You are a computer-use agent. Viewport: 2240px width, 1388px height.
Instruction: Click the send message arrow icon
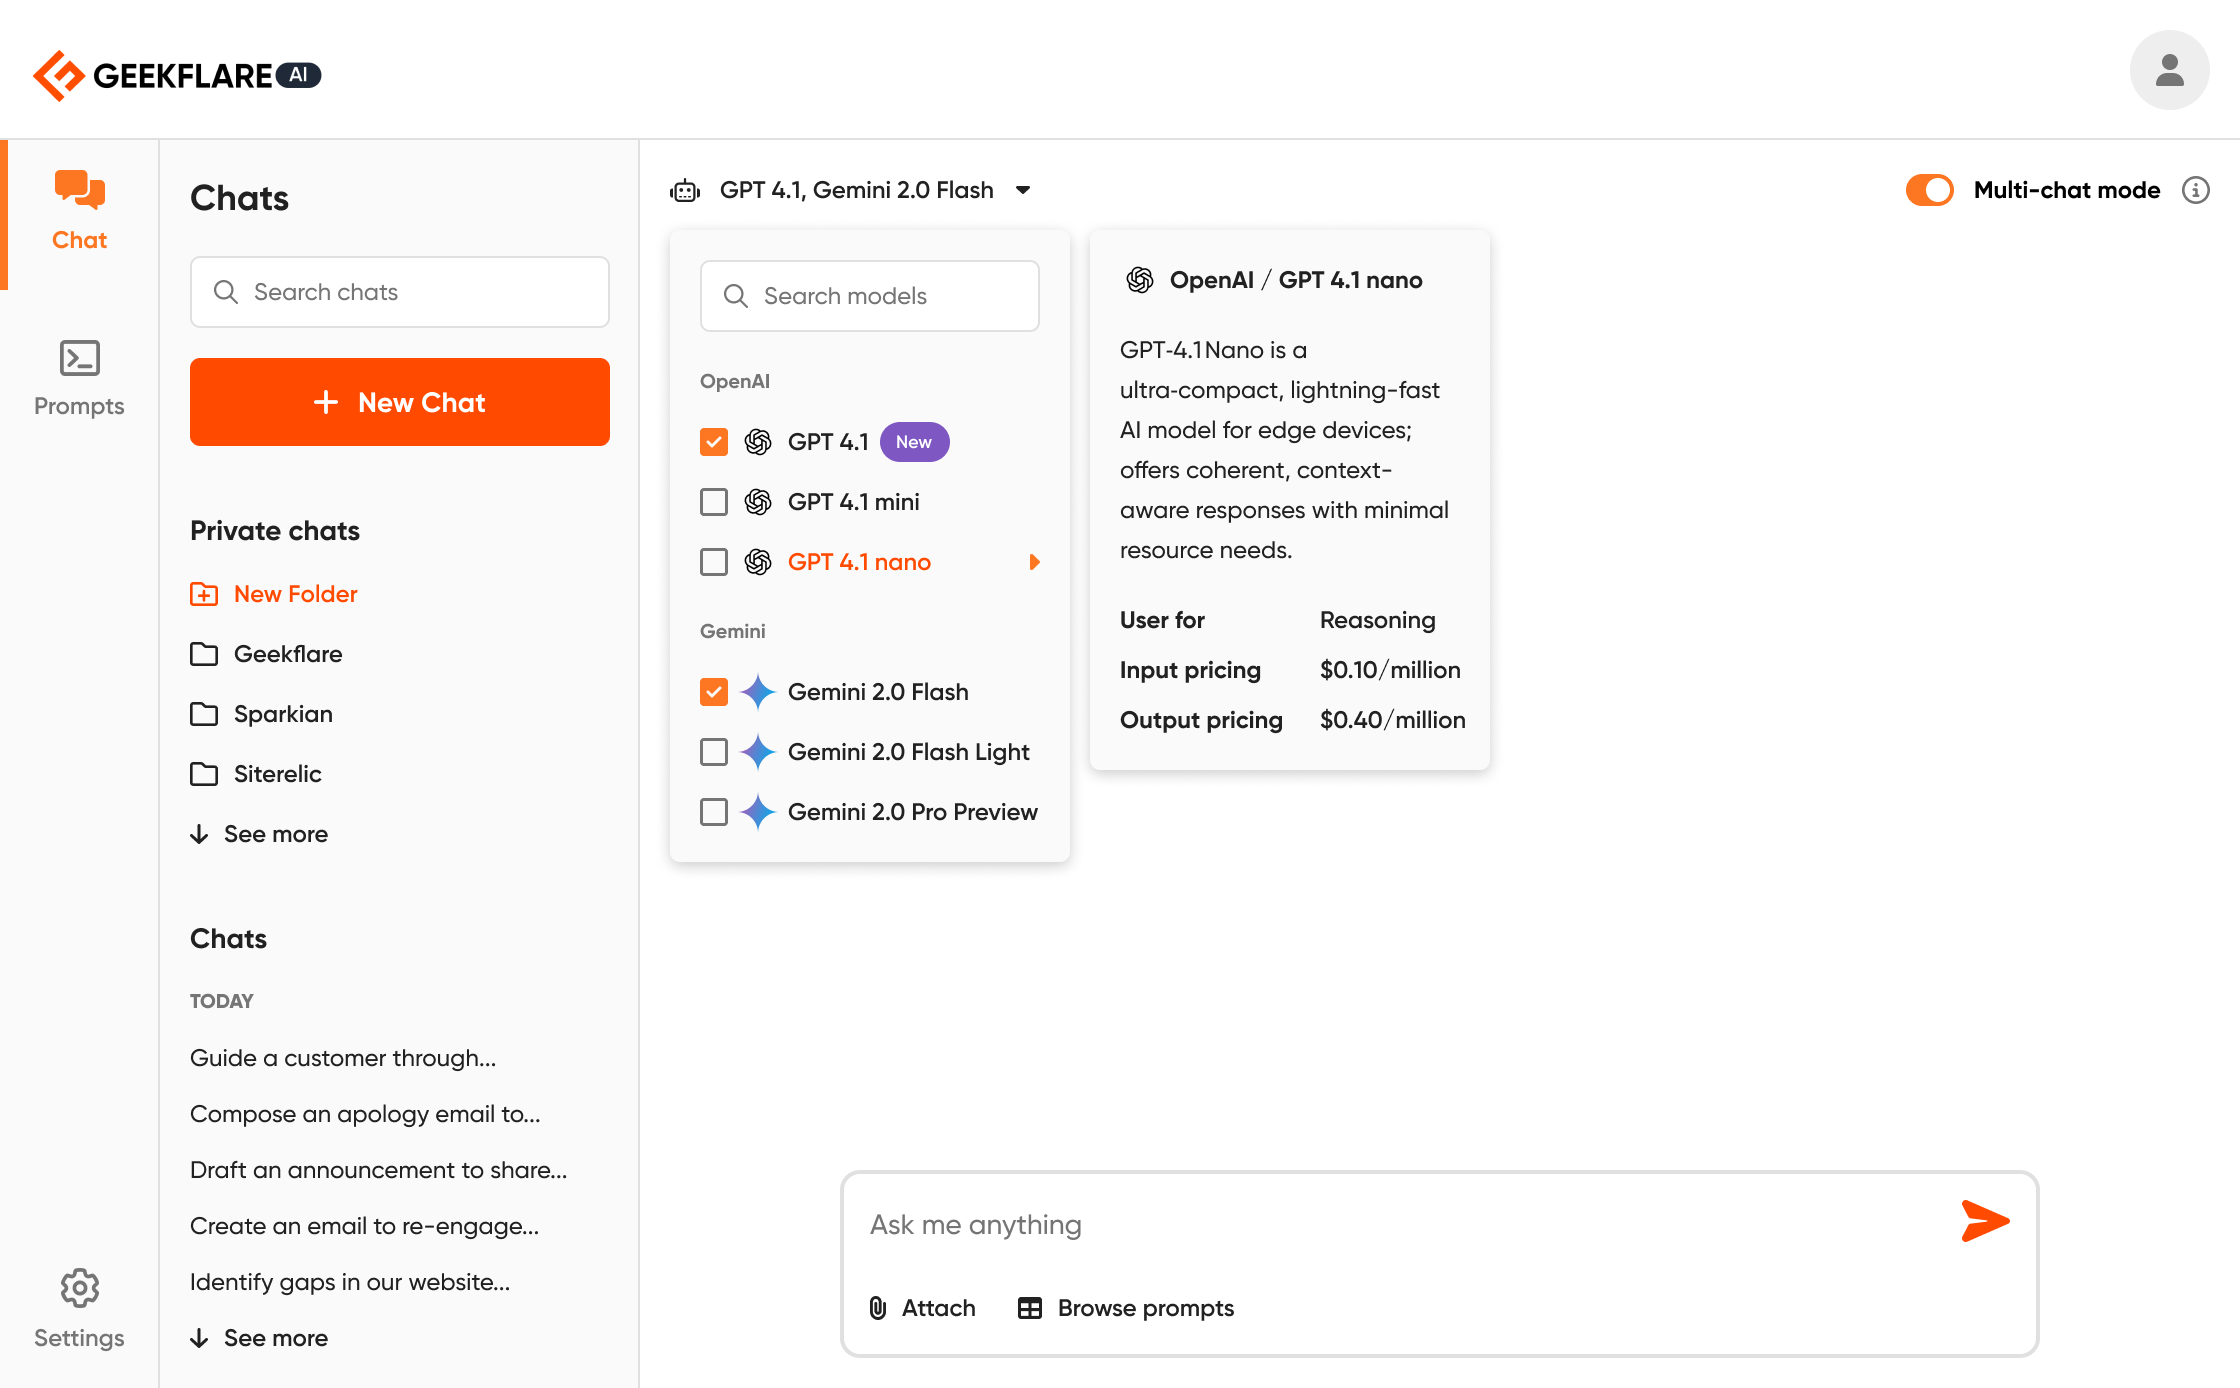[1986, 1221]
